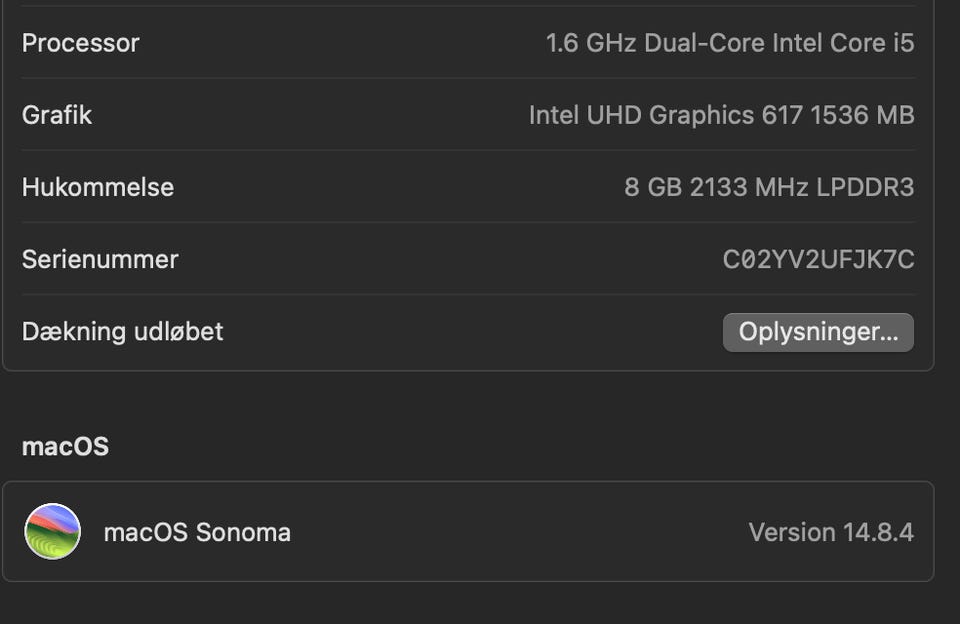
Task: Click the LPDDR3 memory type text
Action: coord(865,187)
